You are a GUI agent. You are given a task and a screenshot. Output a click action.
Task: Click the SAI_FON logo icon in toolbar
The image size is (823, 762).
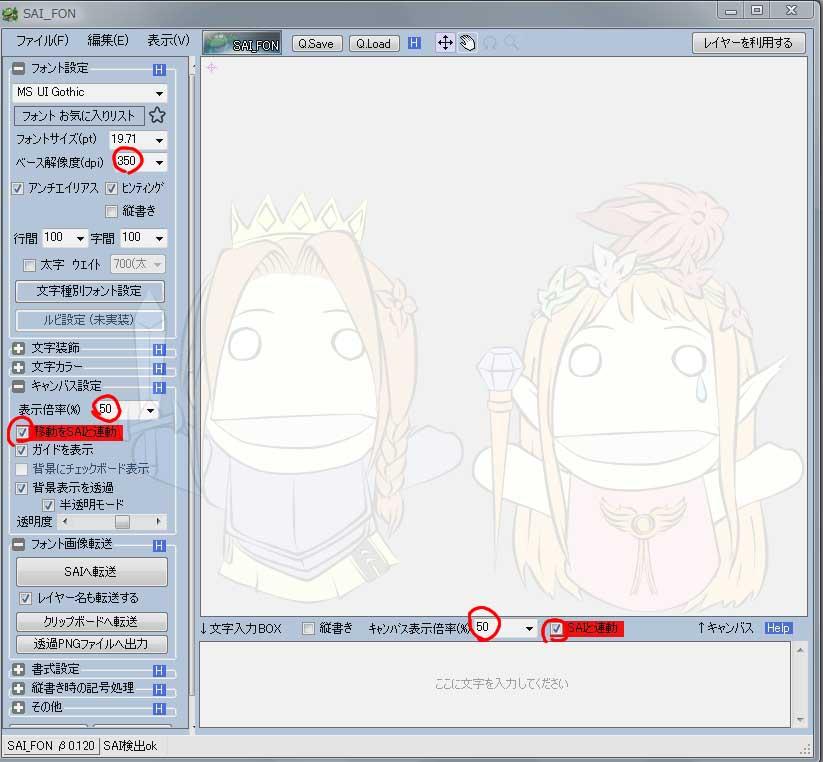point(242,43)
